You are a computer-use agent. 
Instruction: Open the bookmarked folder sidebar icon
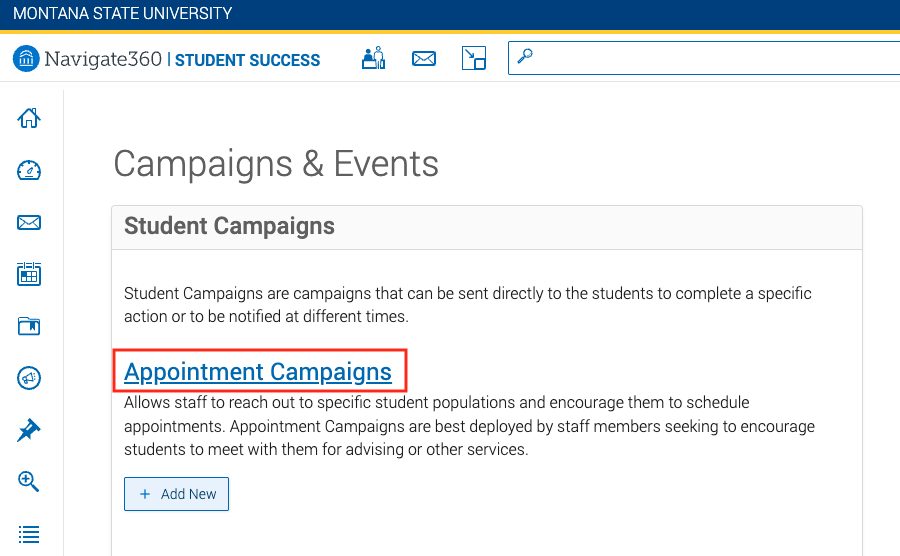[29, 326]
